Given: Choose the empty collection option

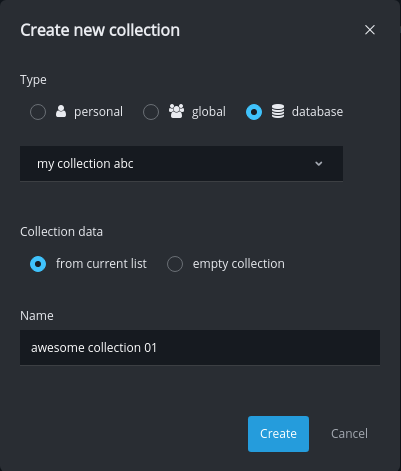Looking at the screenshot, I should pyautogui.click(x=175, y=264).
